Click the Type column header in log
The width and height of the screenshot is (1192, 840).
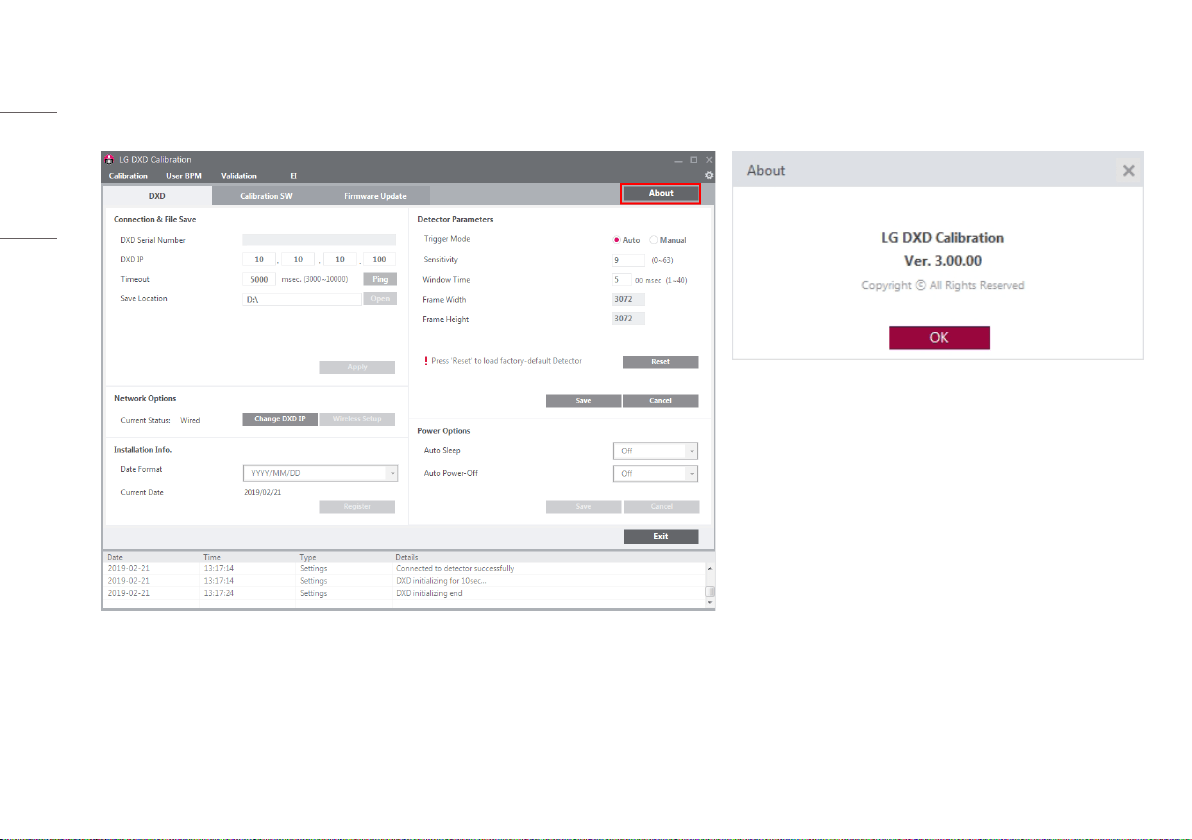click(x=308, y=557)
